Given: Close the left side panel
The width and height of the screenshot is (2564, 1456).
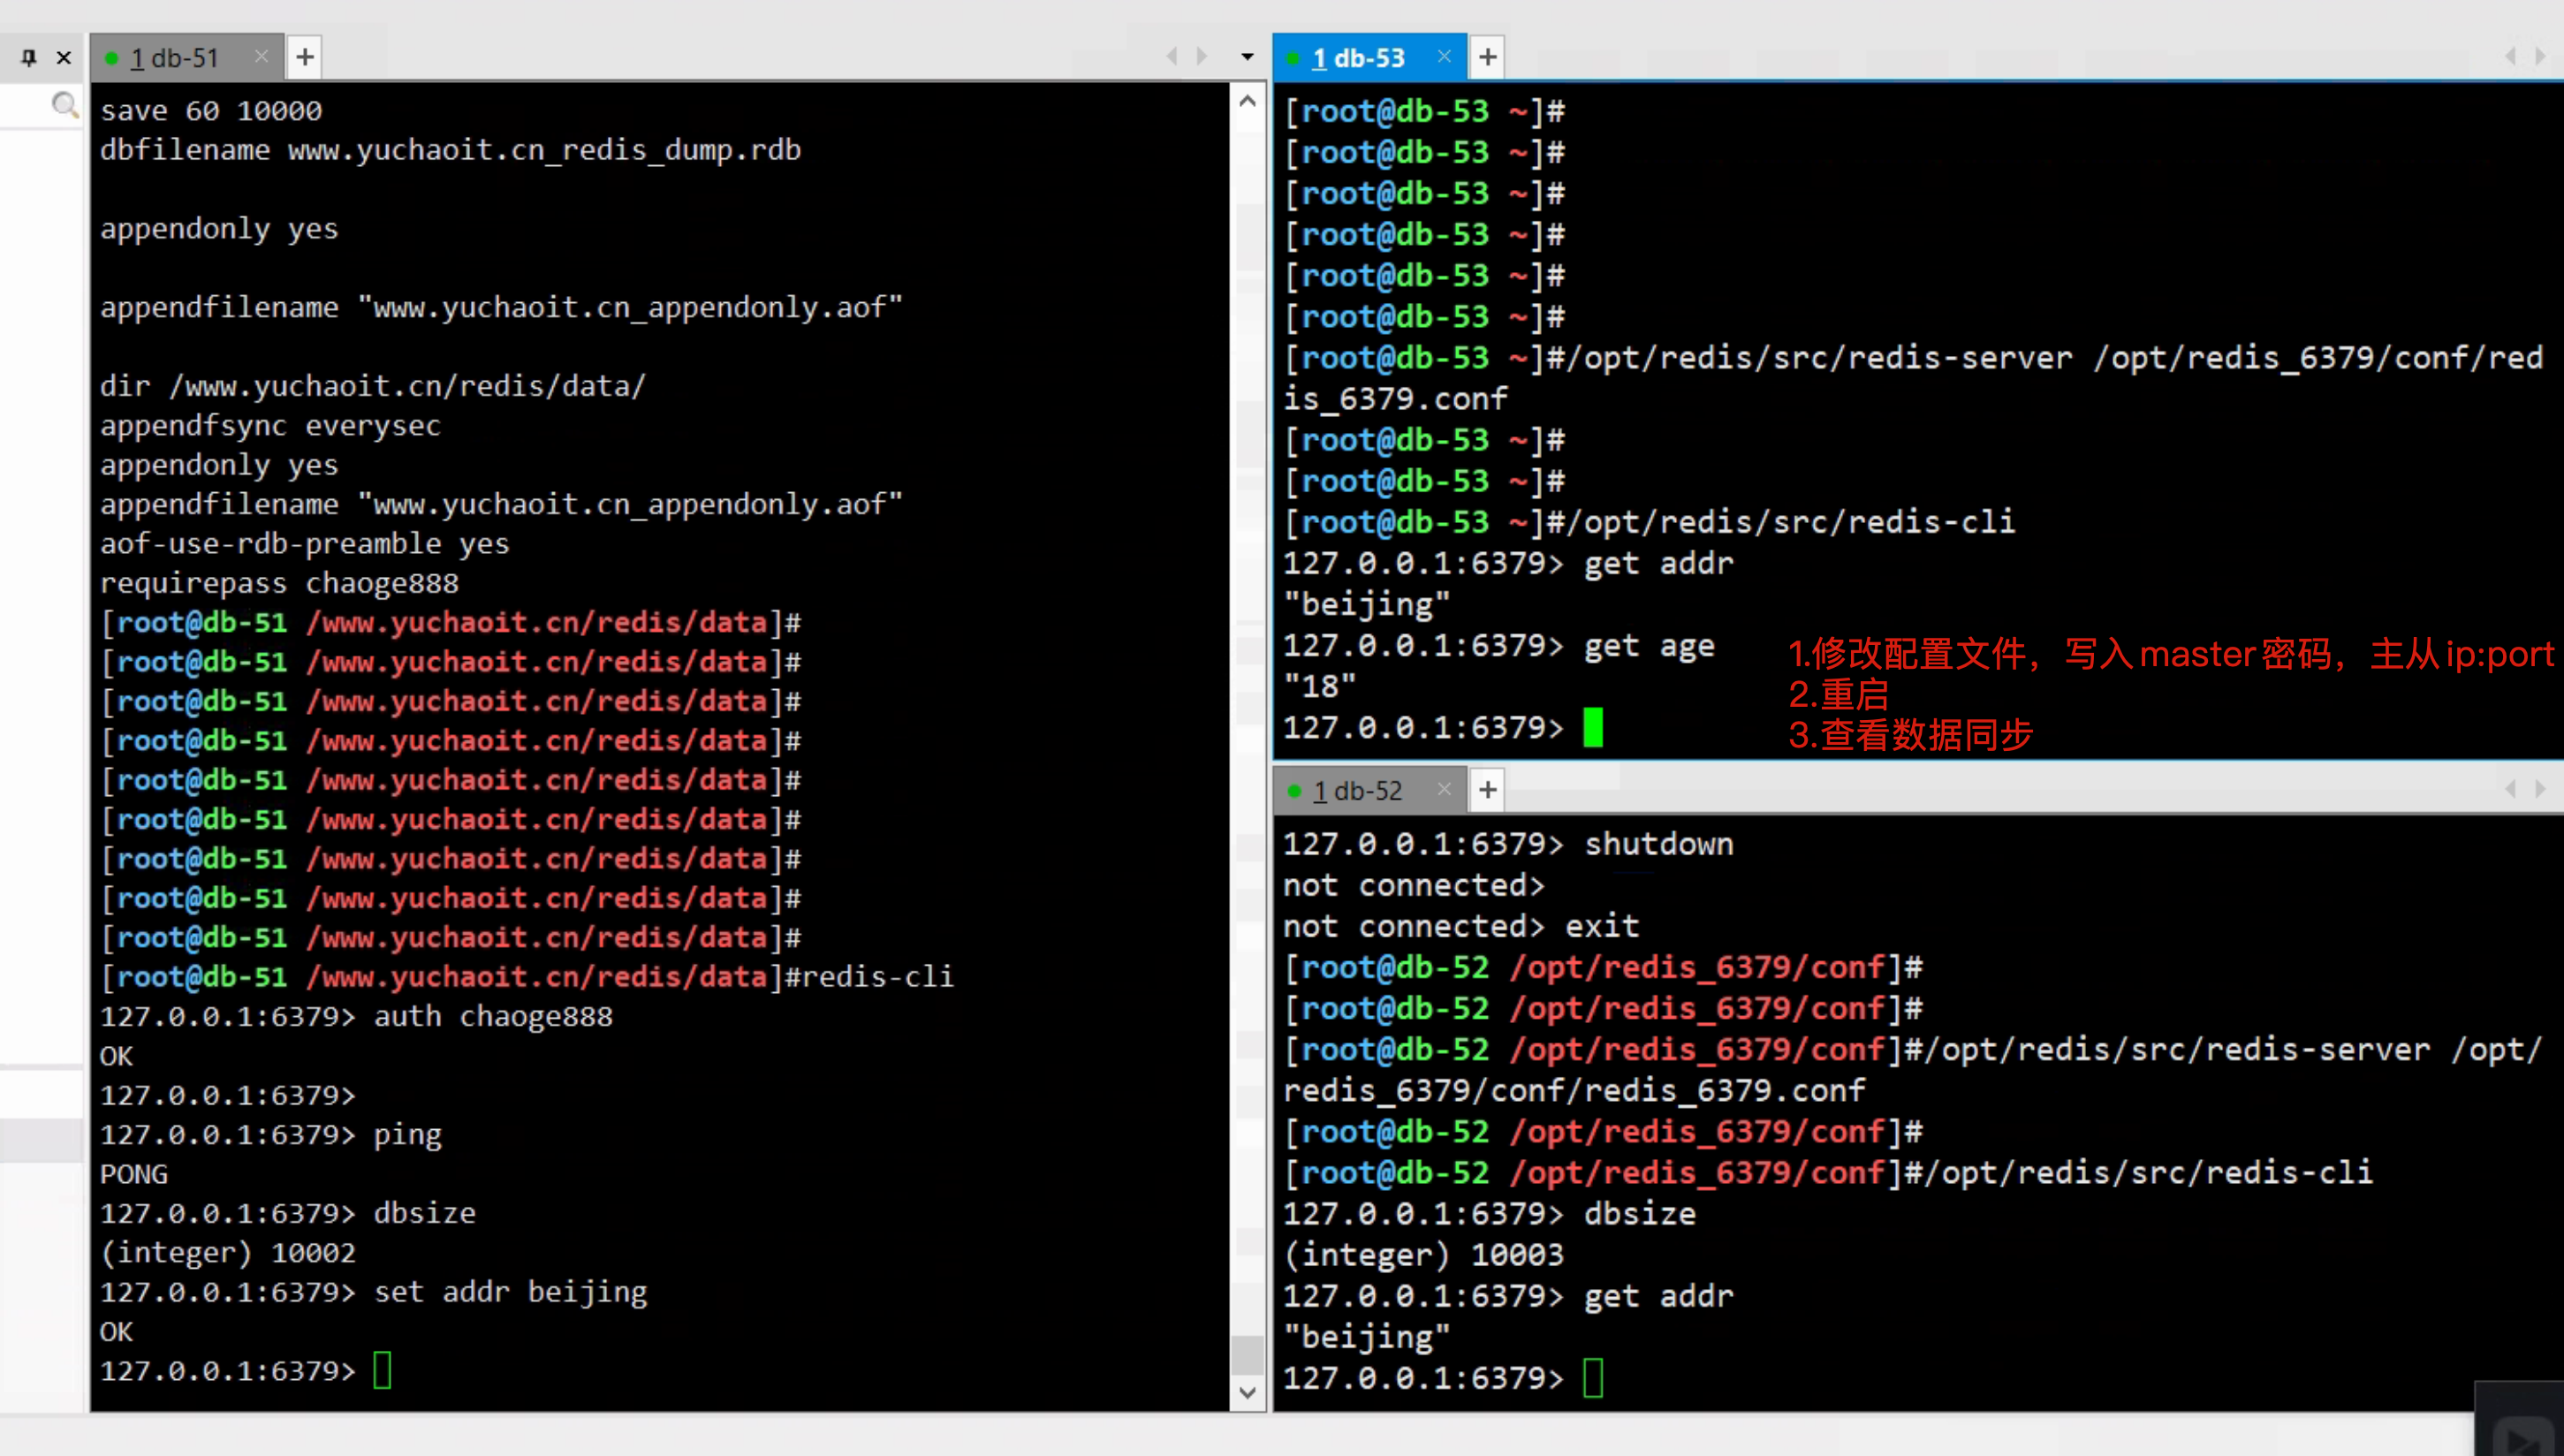Looking at the screenshot, I should [64, 58].
